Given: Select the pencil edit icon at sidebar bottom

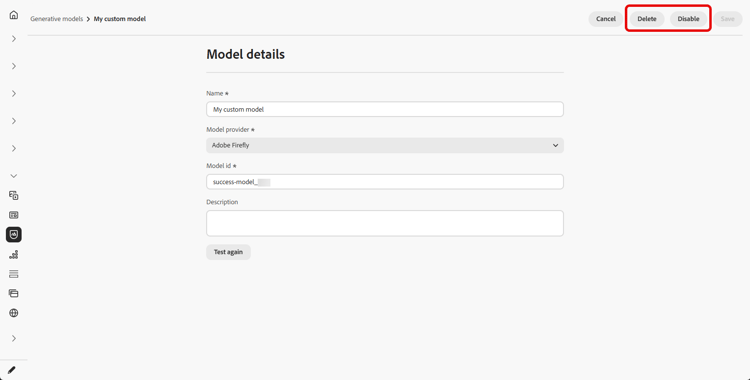Looking at the screenshot, I should [x=12, y=370].
